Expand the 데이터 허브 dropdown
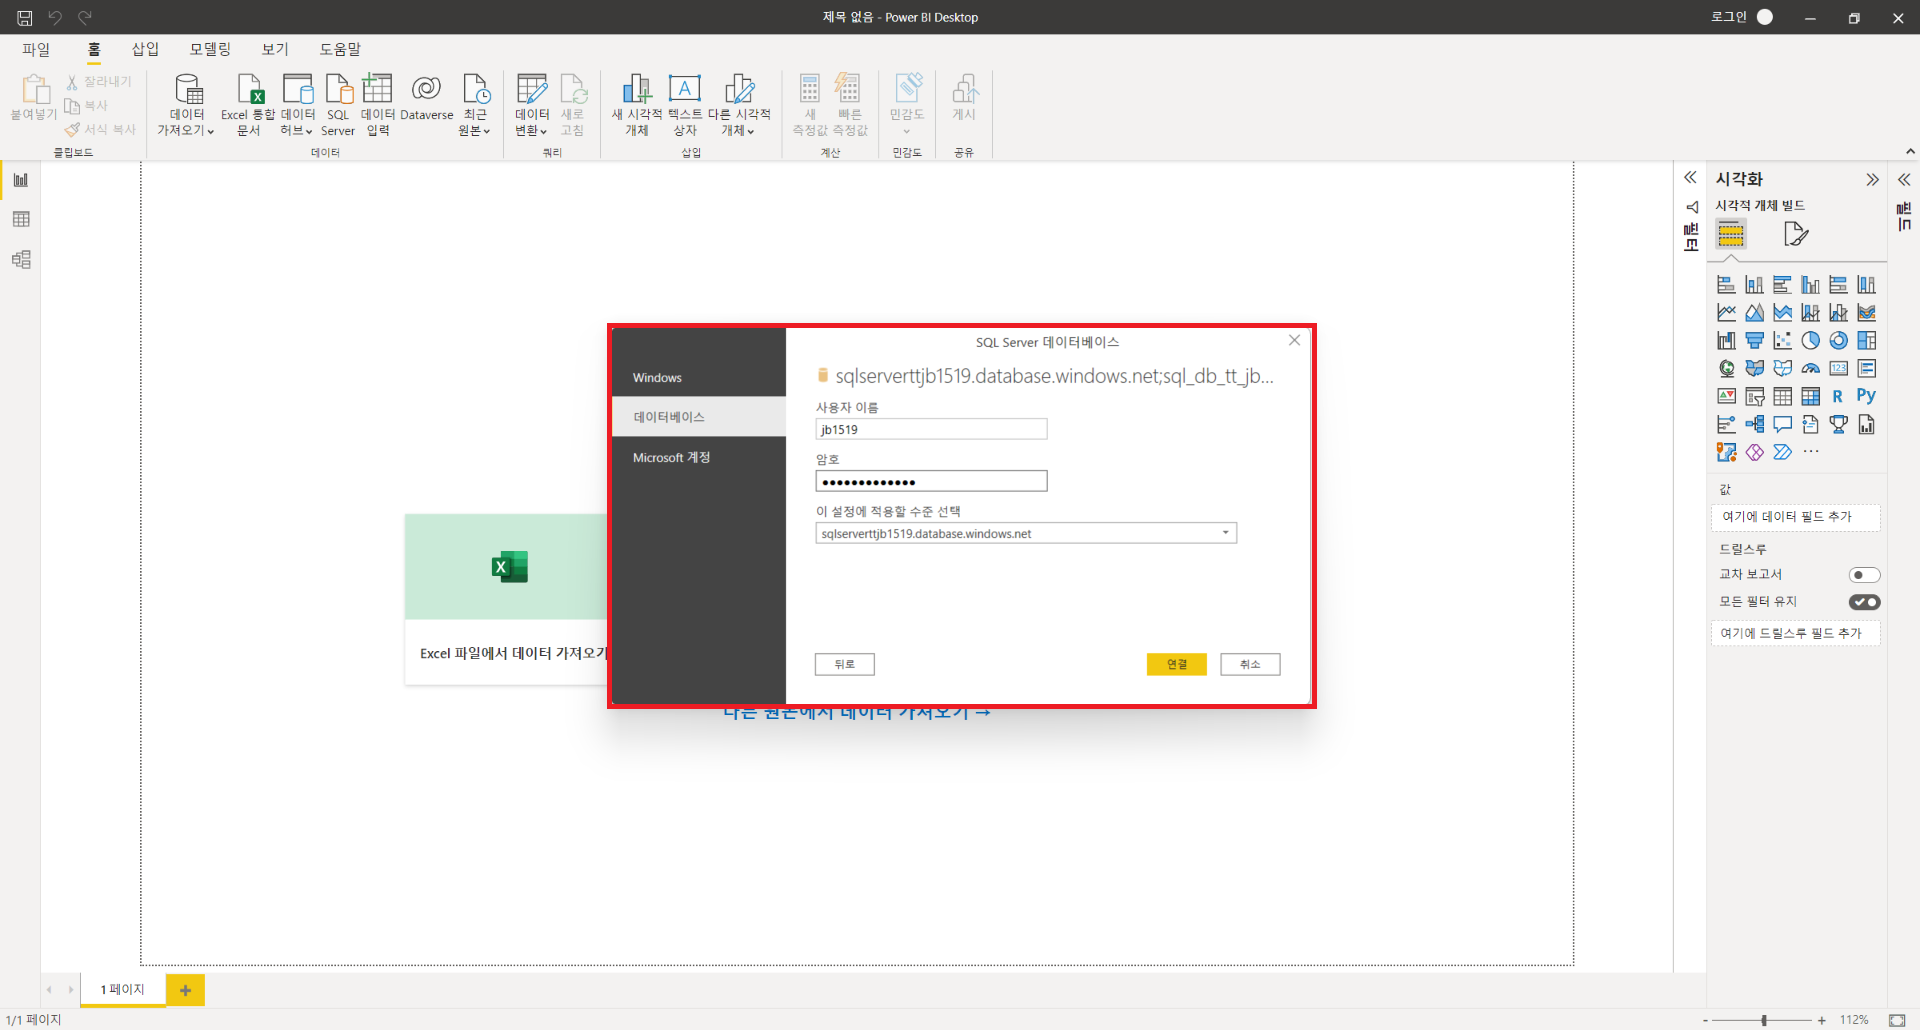1920x1030 pixels. point(297,105)
